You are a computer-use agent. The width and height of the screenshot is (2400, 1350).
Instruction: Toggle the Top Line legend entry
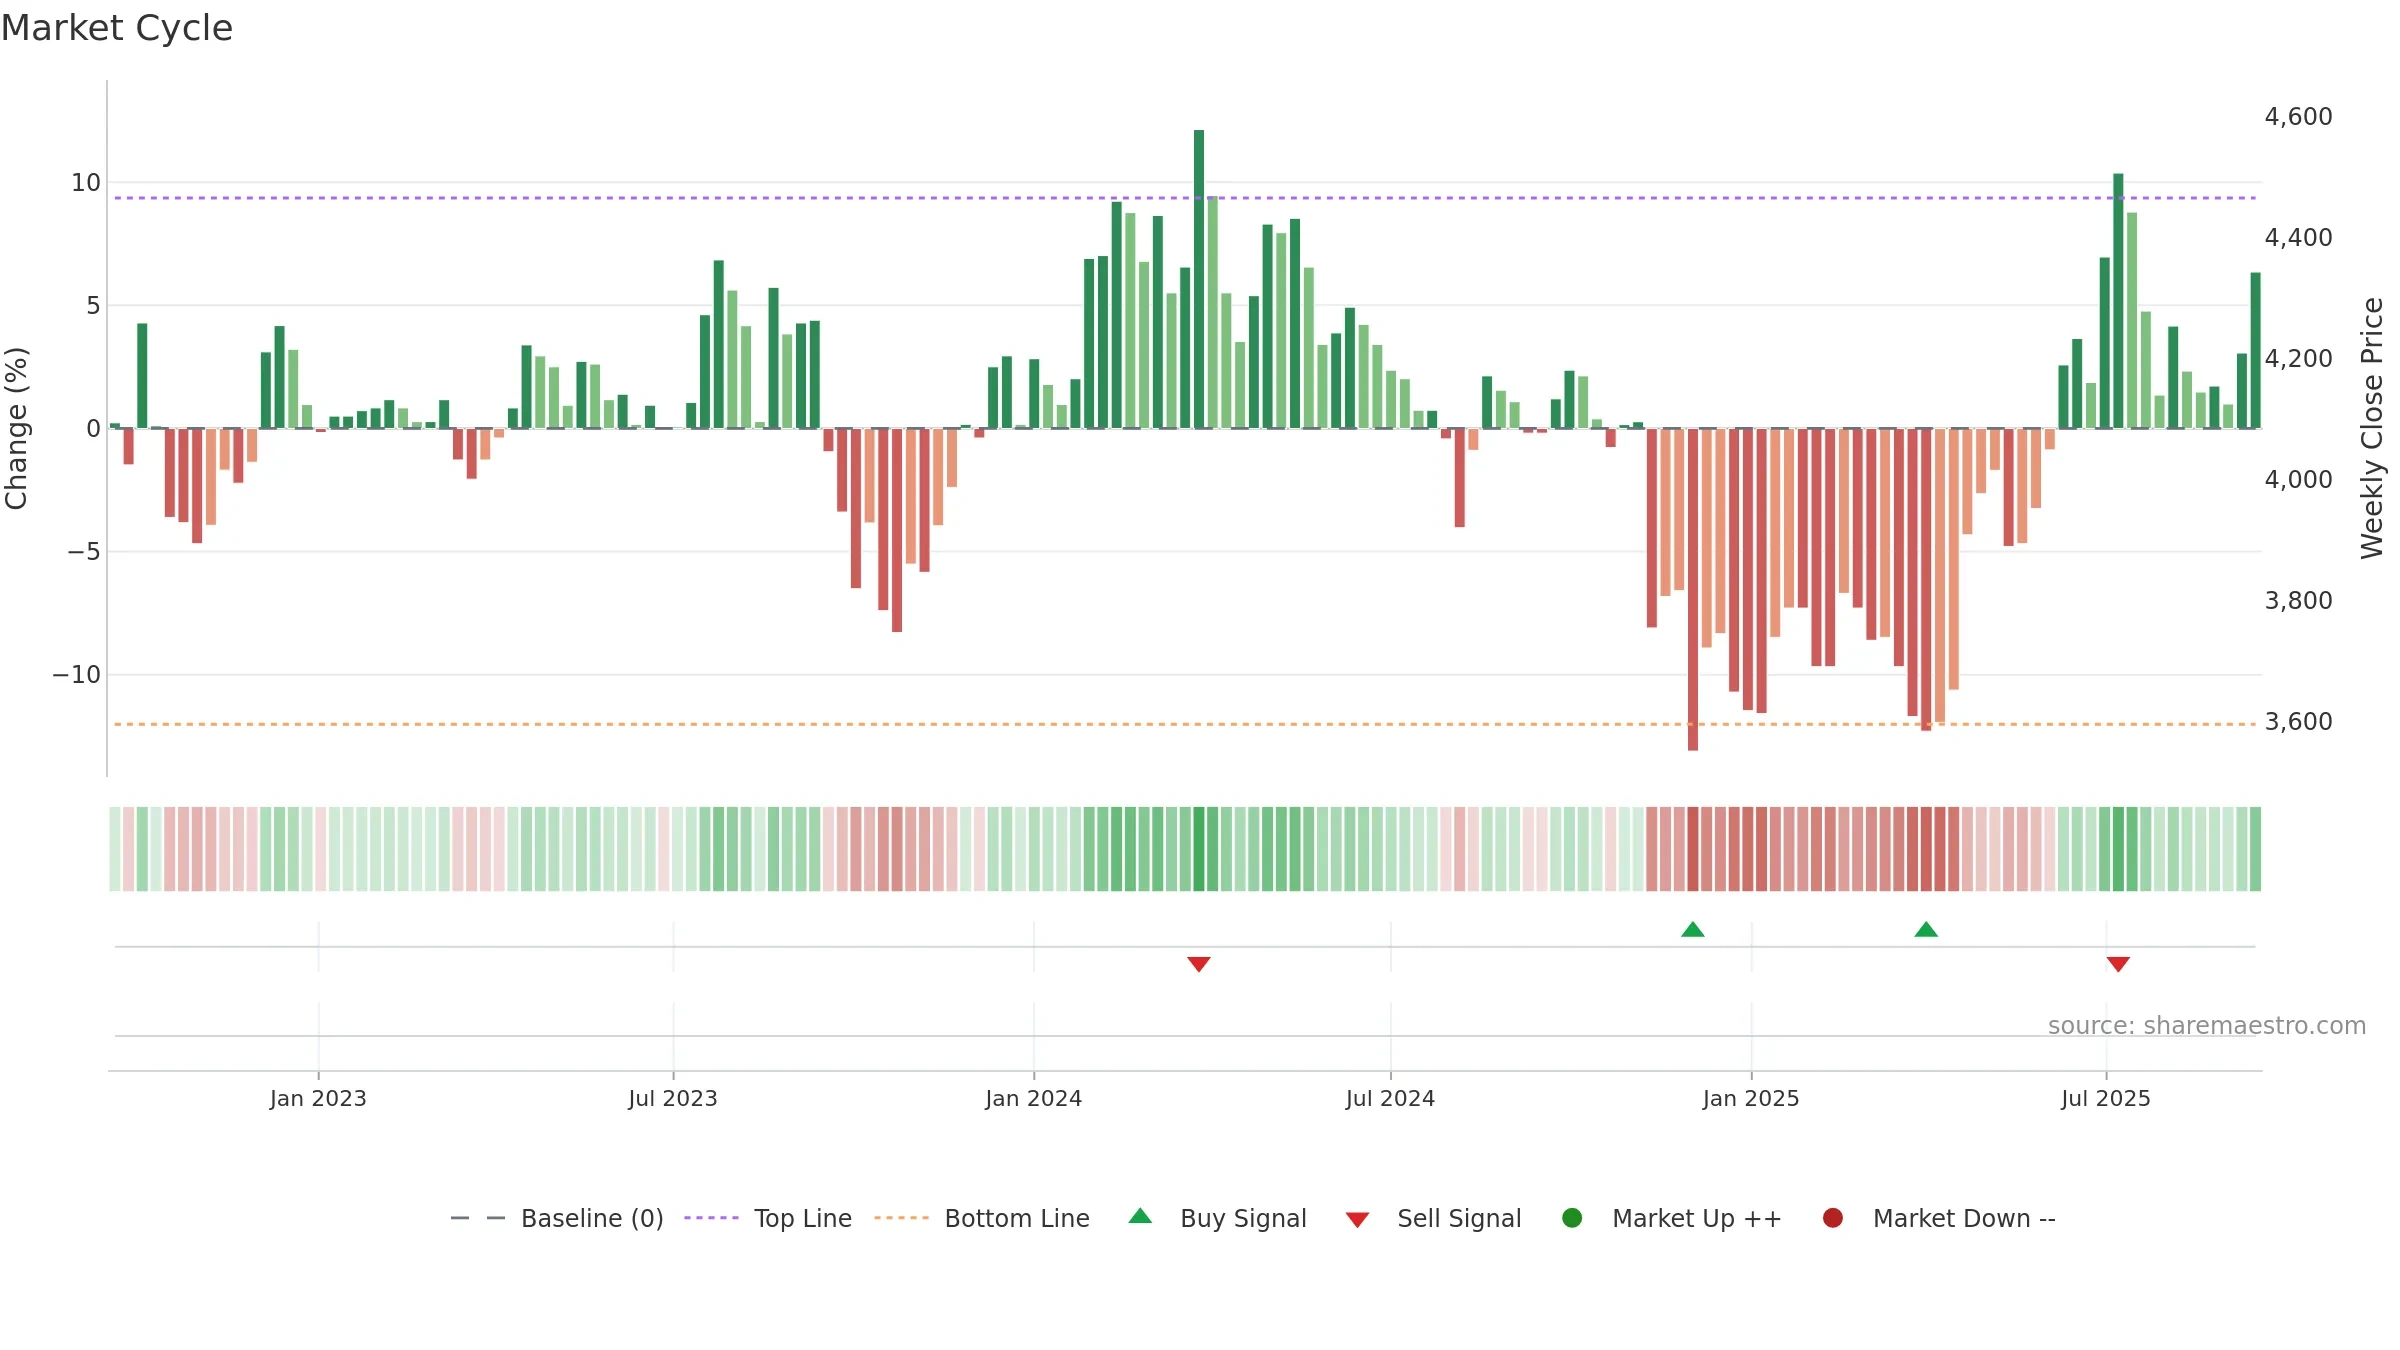(768, 1218)
